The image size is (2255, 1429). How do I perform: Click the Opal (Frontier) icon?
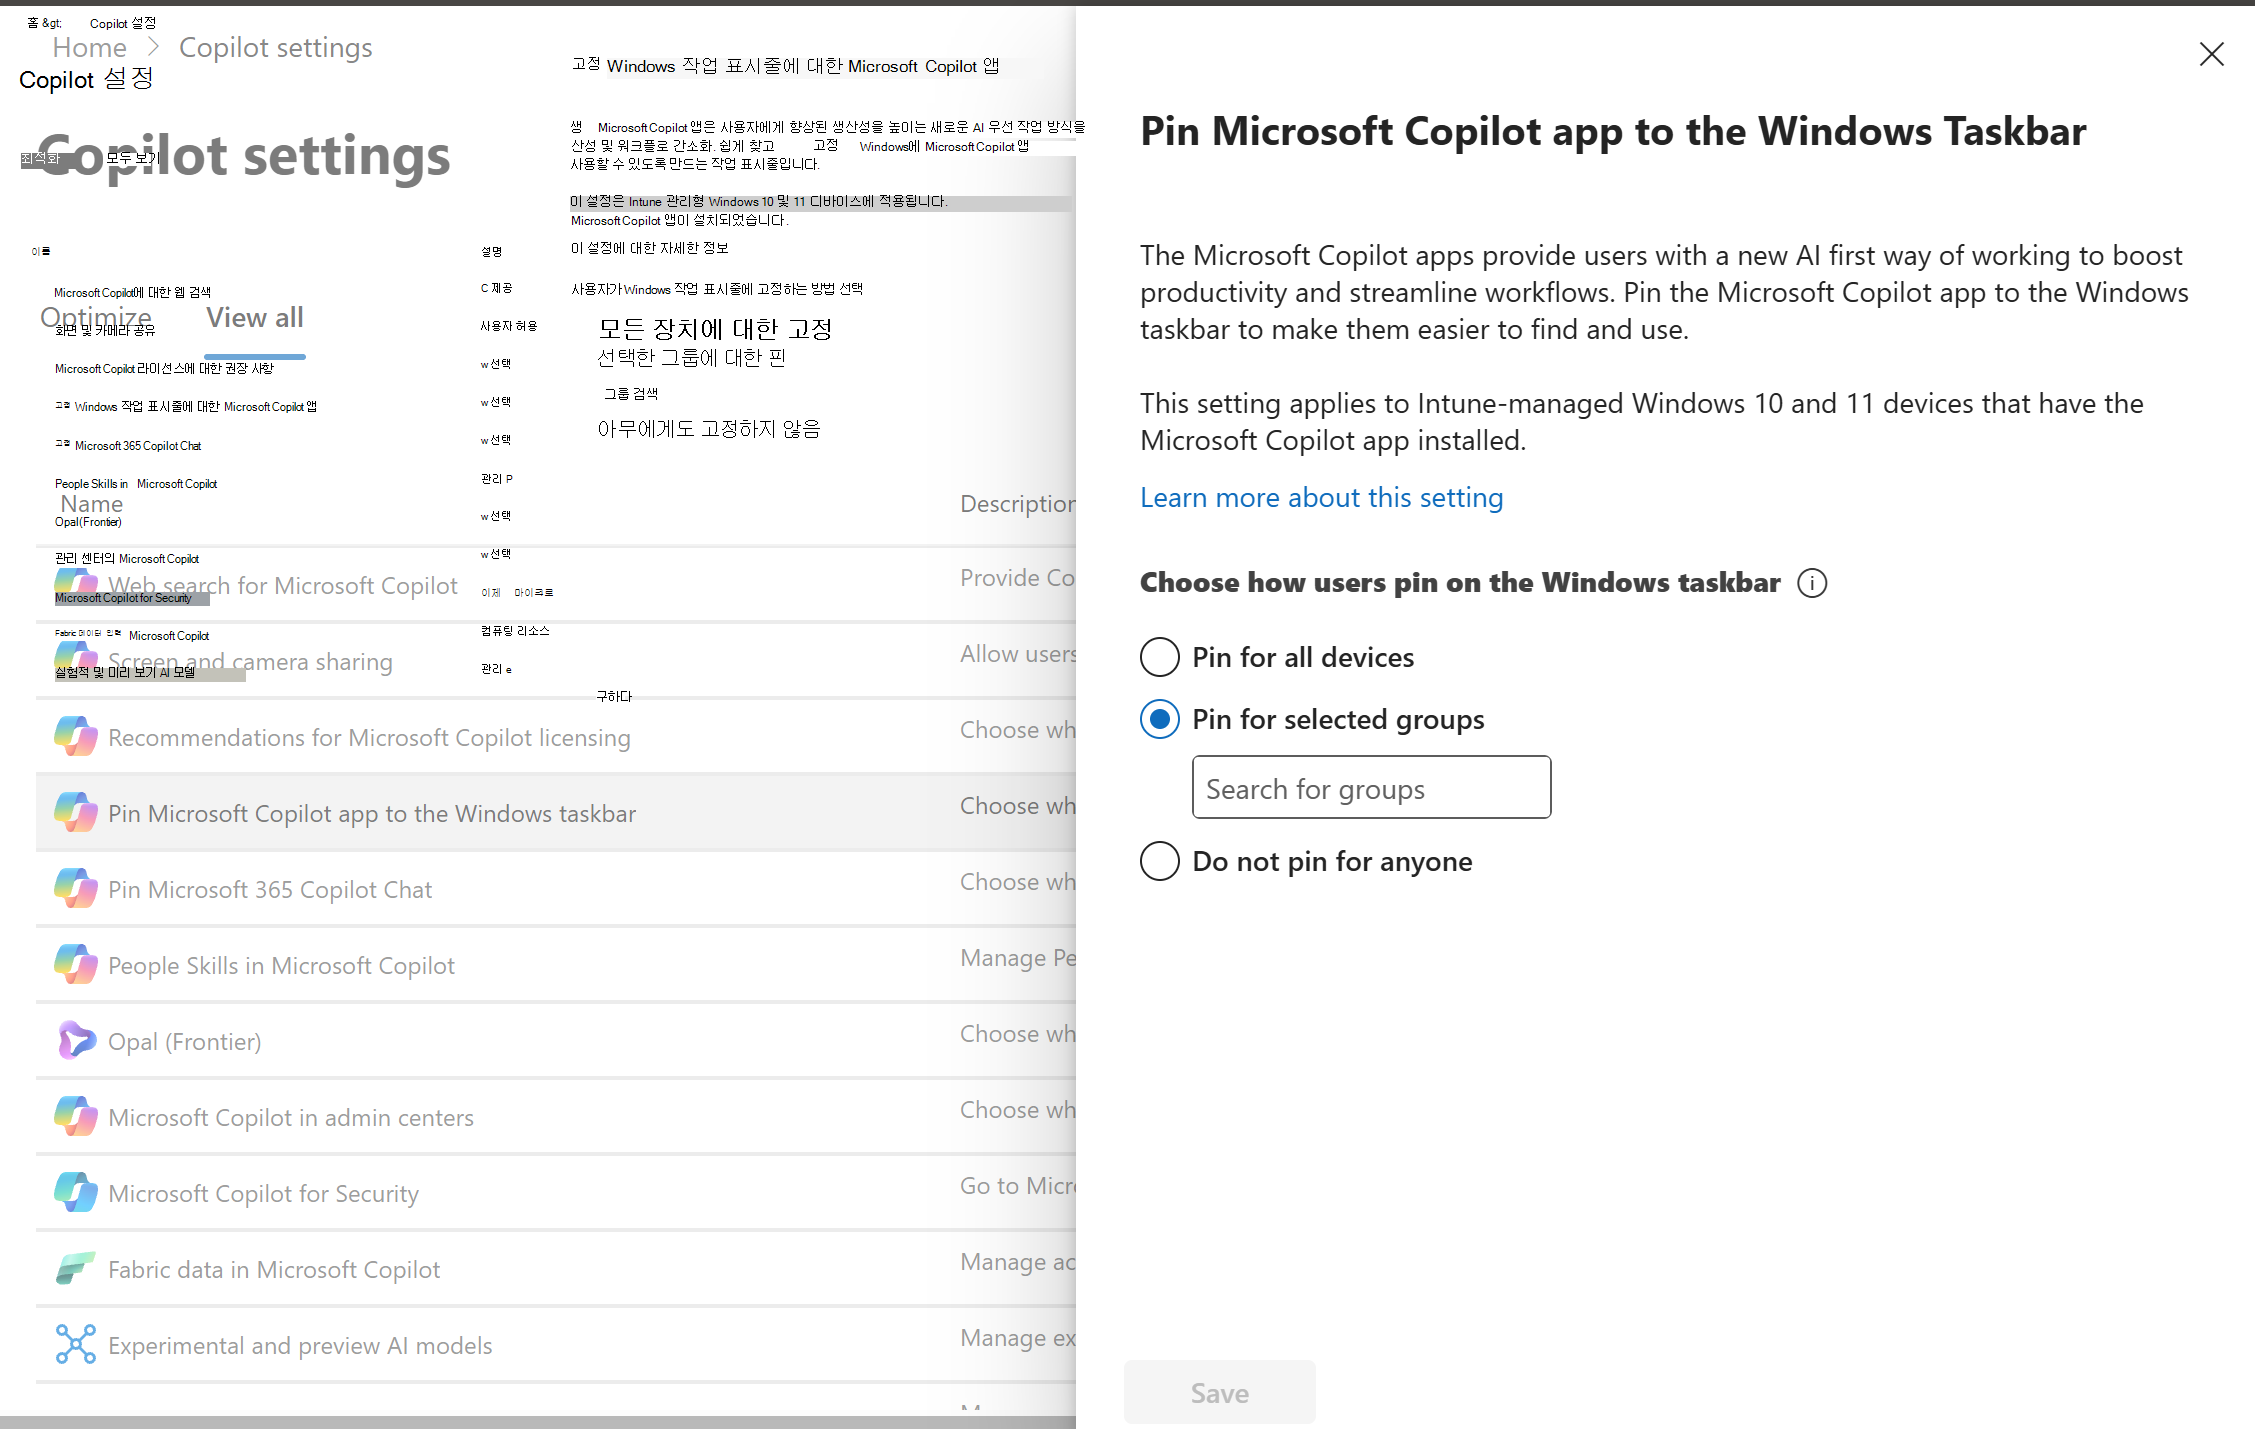pyautogui.click(x=76, y=1041)
